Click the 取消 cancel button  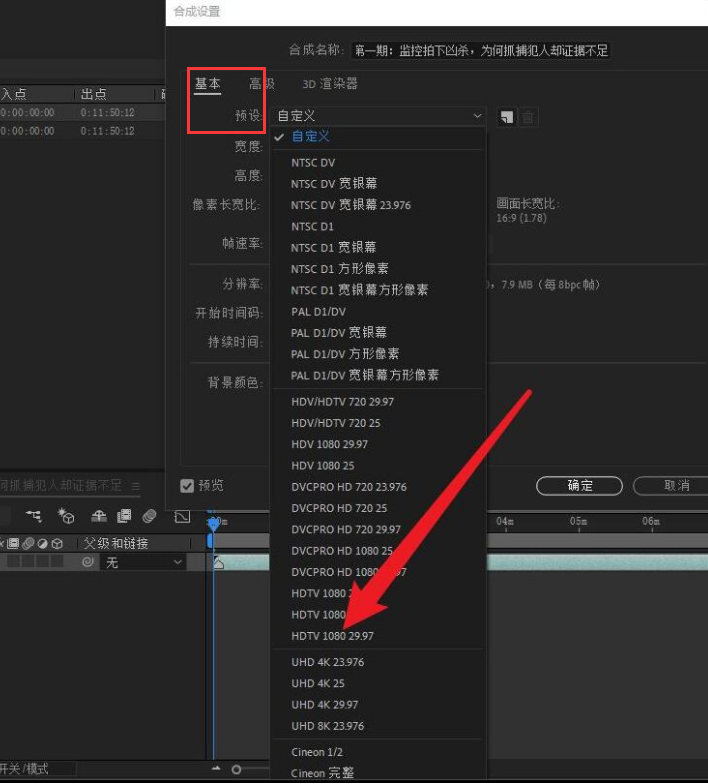[x=671, y=486]
